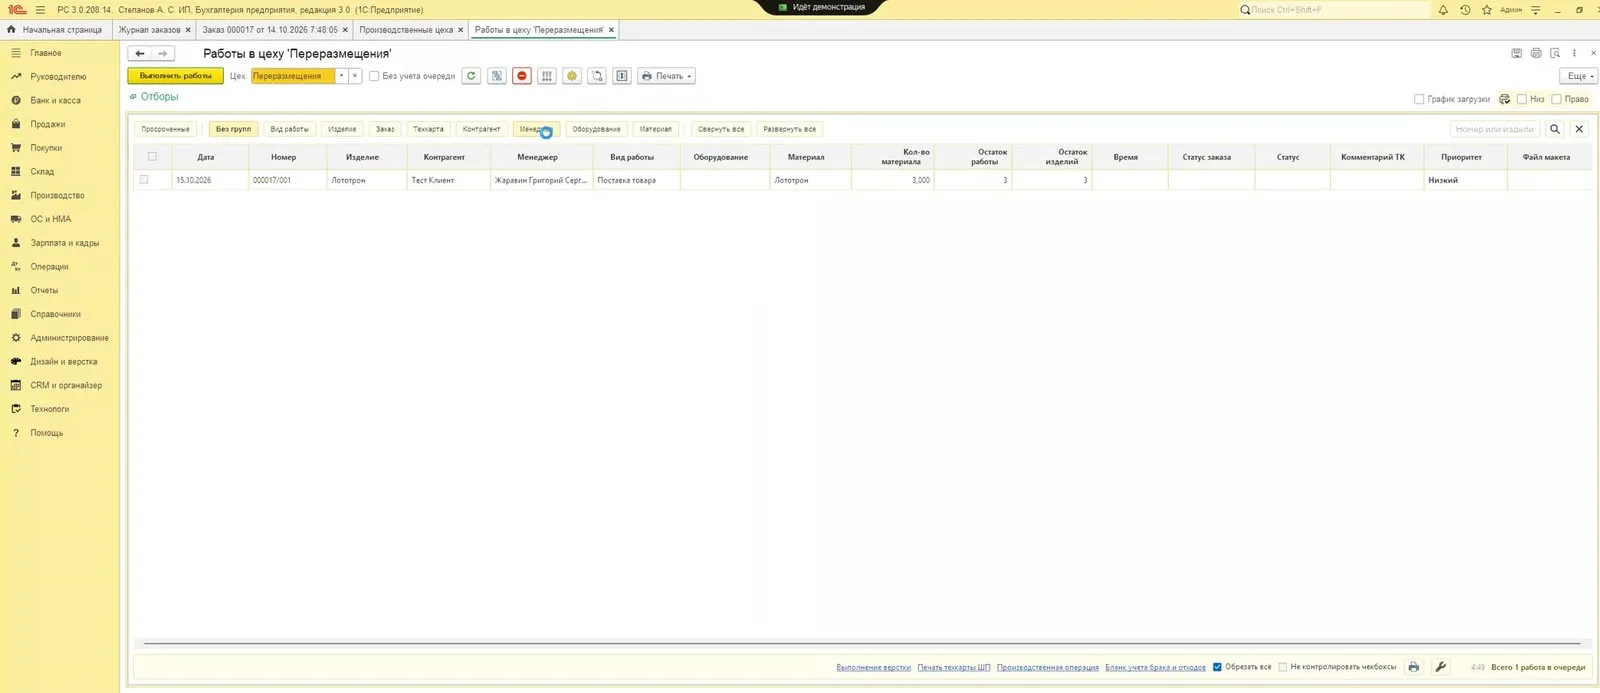Click the green refresh icon in the toolbar
The image size is (1600, 693).
[471, 76]
